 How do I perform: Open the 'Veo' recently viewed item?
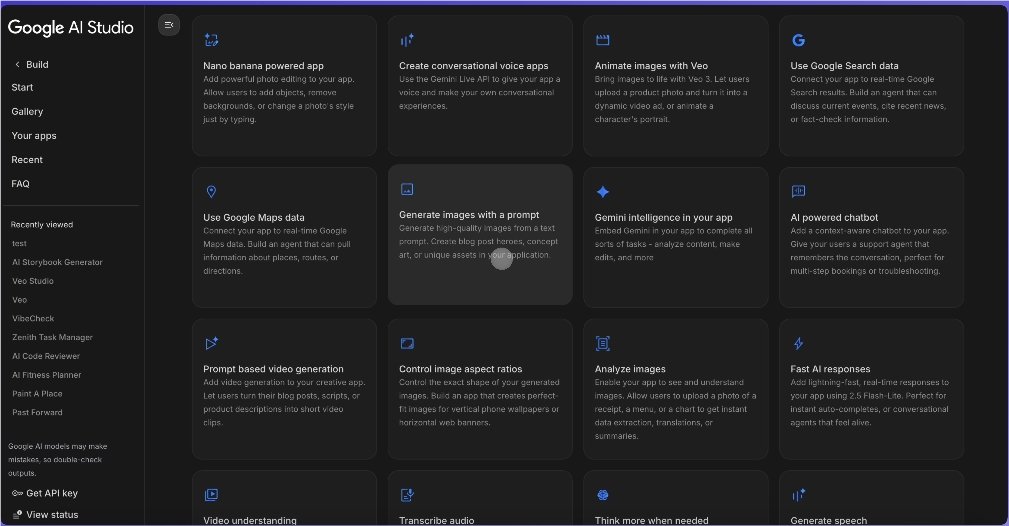tap(19, 299)
